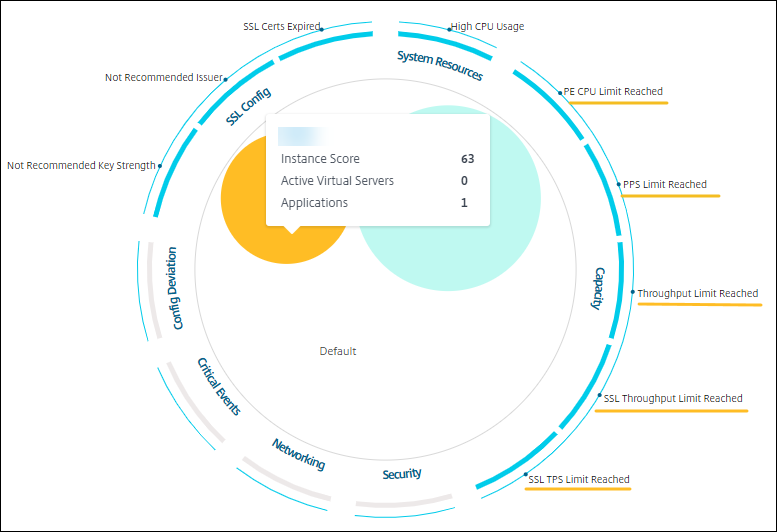Screen dimensions: 777x532
Task: Click the SSL Throughput Limit Reached indicator
Action: click(673, 398)
